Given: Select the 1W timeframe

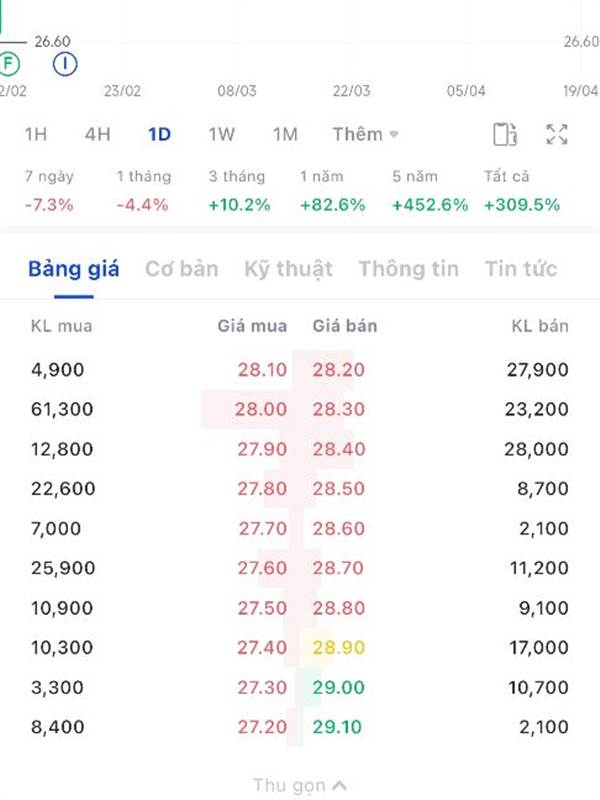Looking at the screenshot, I should (x=221, y=135).
